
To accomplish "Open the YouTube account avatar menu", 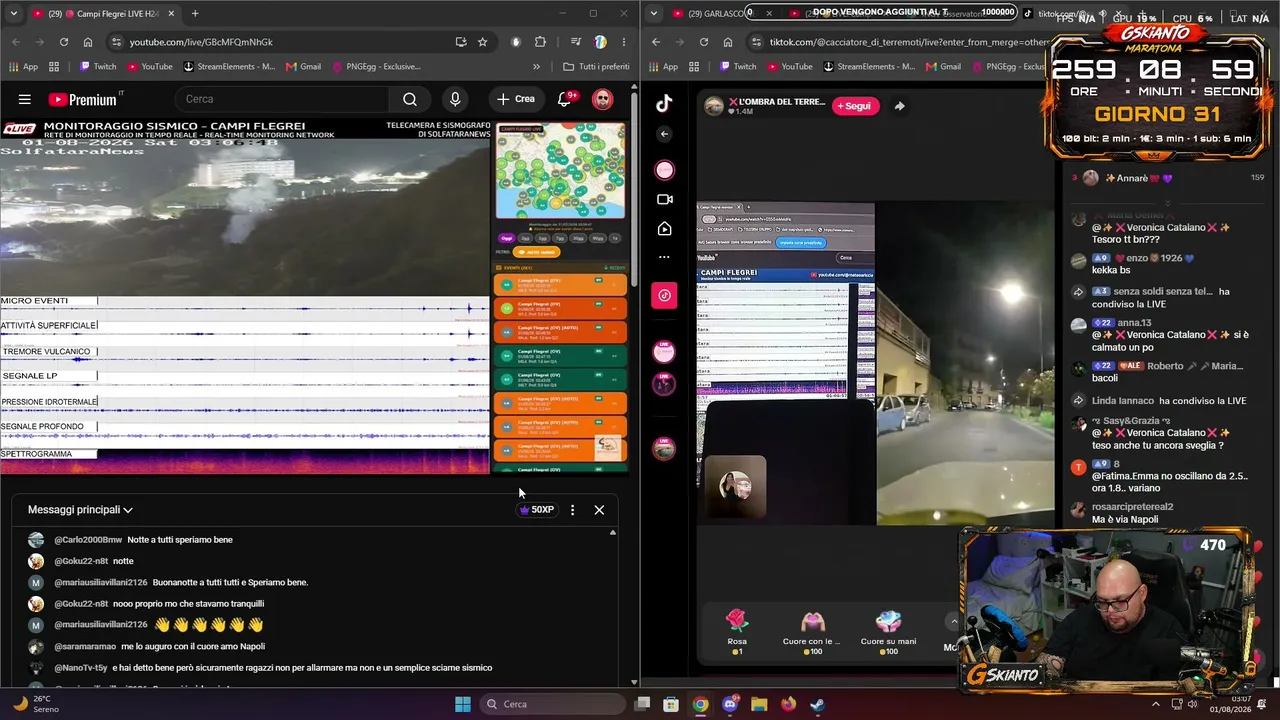I will coord(602,99).
